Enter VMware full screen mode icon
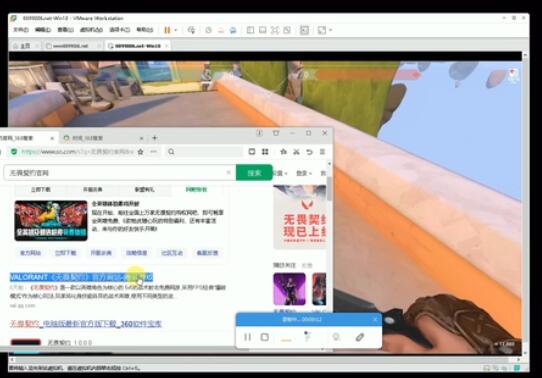 click(x=275, y=30)
